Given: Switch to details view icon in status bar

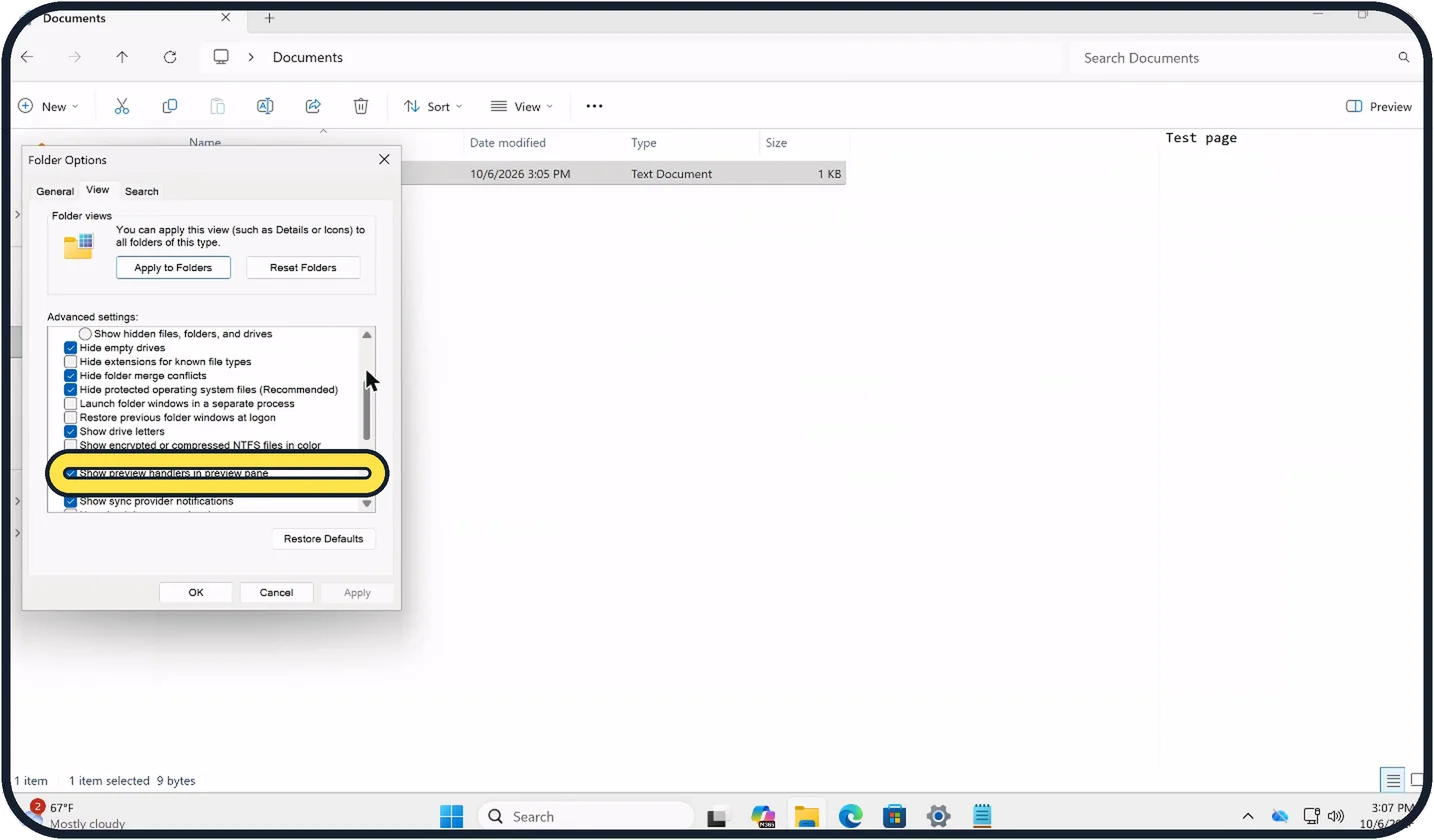Looking at the screenshot, I should pyautogui.click(x=1391, y=780).
